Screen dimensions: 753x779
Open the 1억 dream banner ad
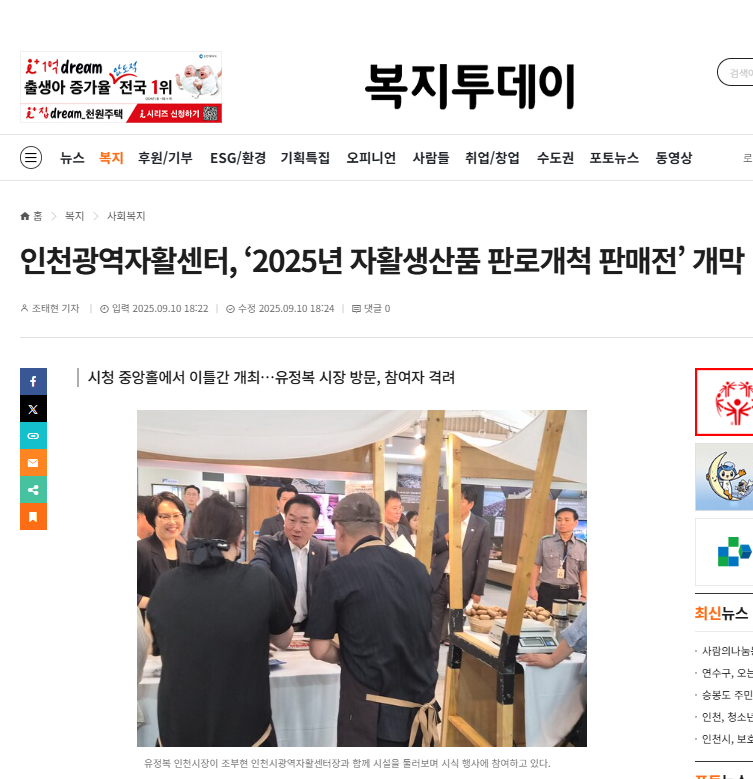(121, 87)
